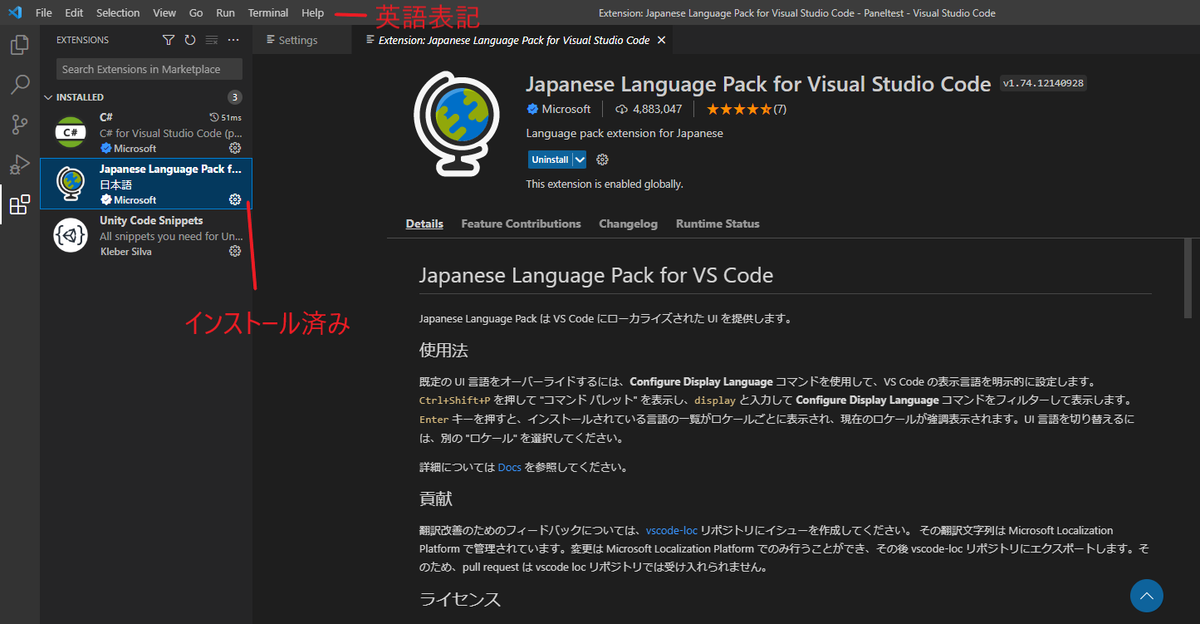Click 'This extension is enabled globally' text
The height and width of the screenshot is (624, 1200).
tap(604, 184)
